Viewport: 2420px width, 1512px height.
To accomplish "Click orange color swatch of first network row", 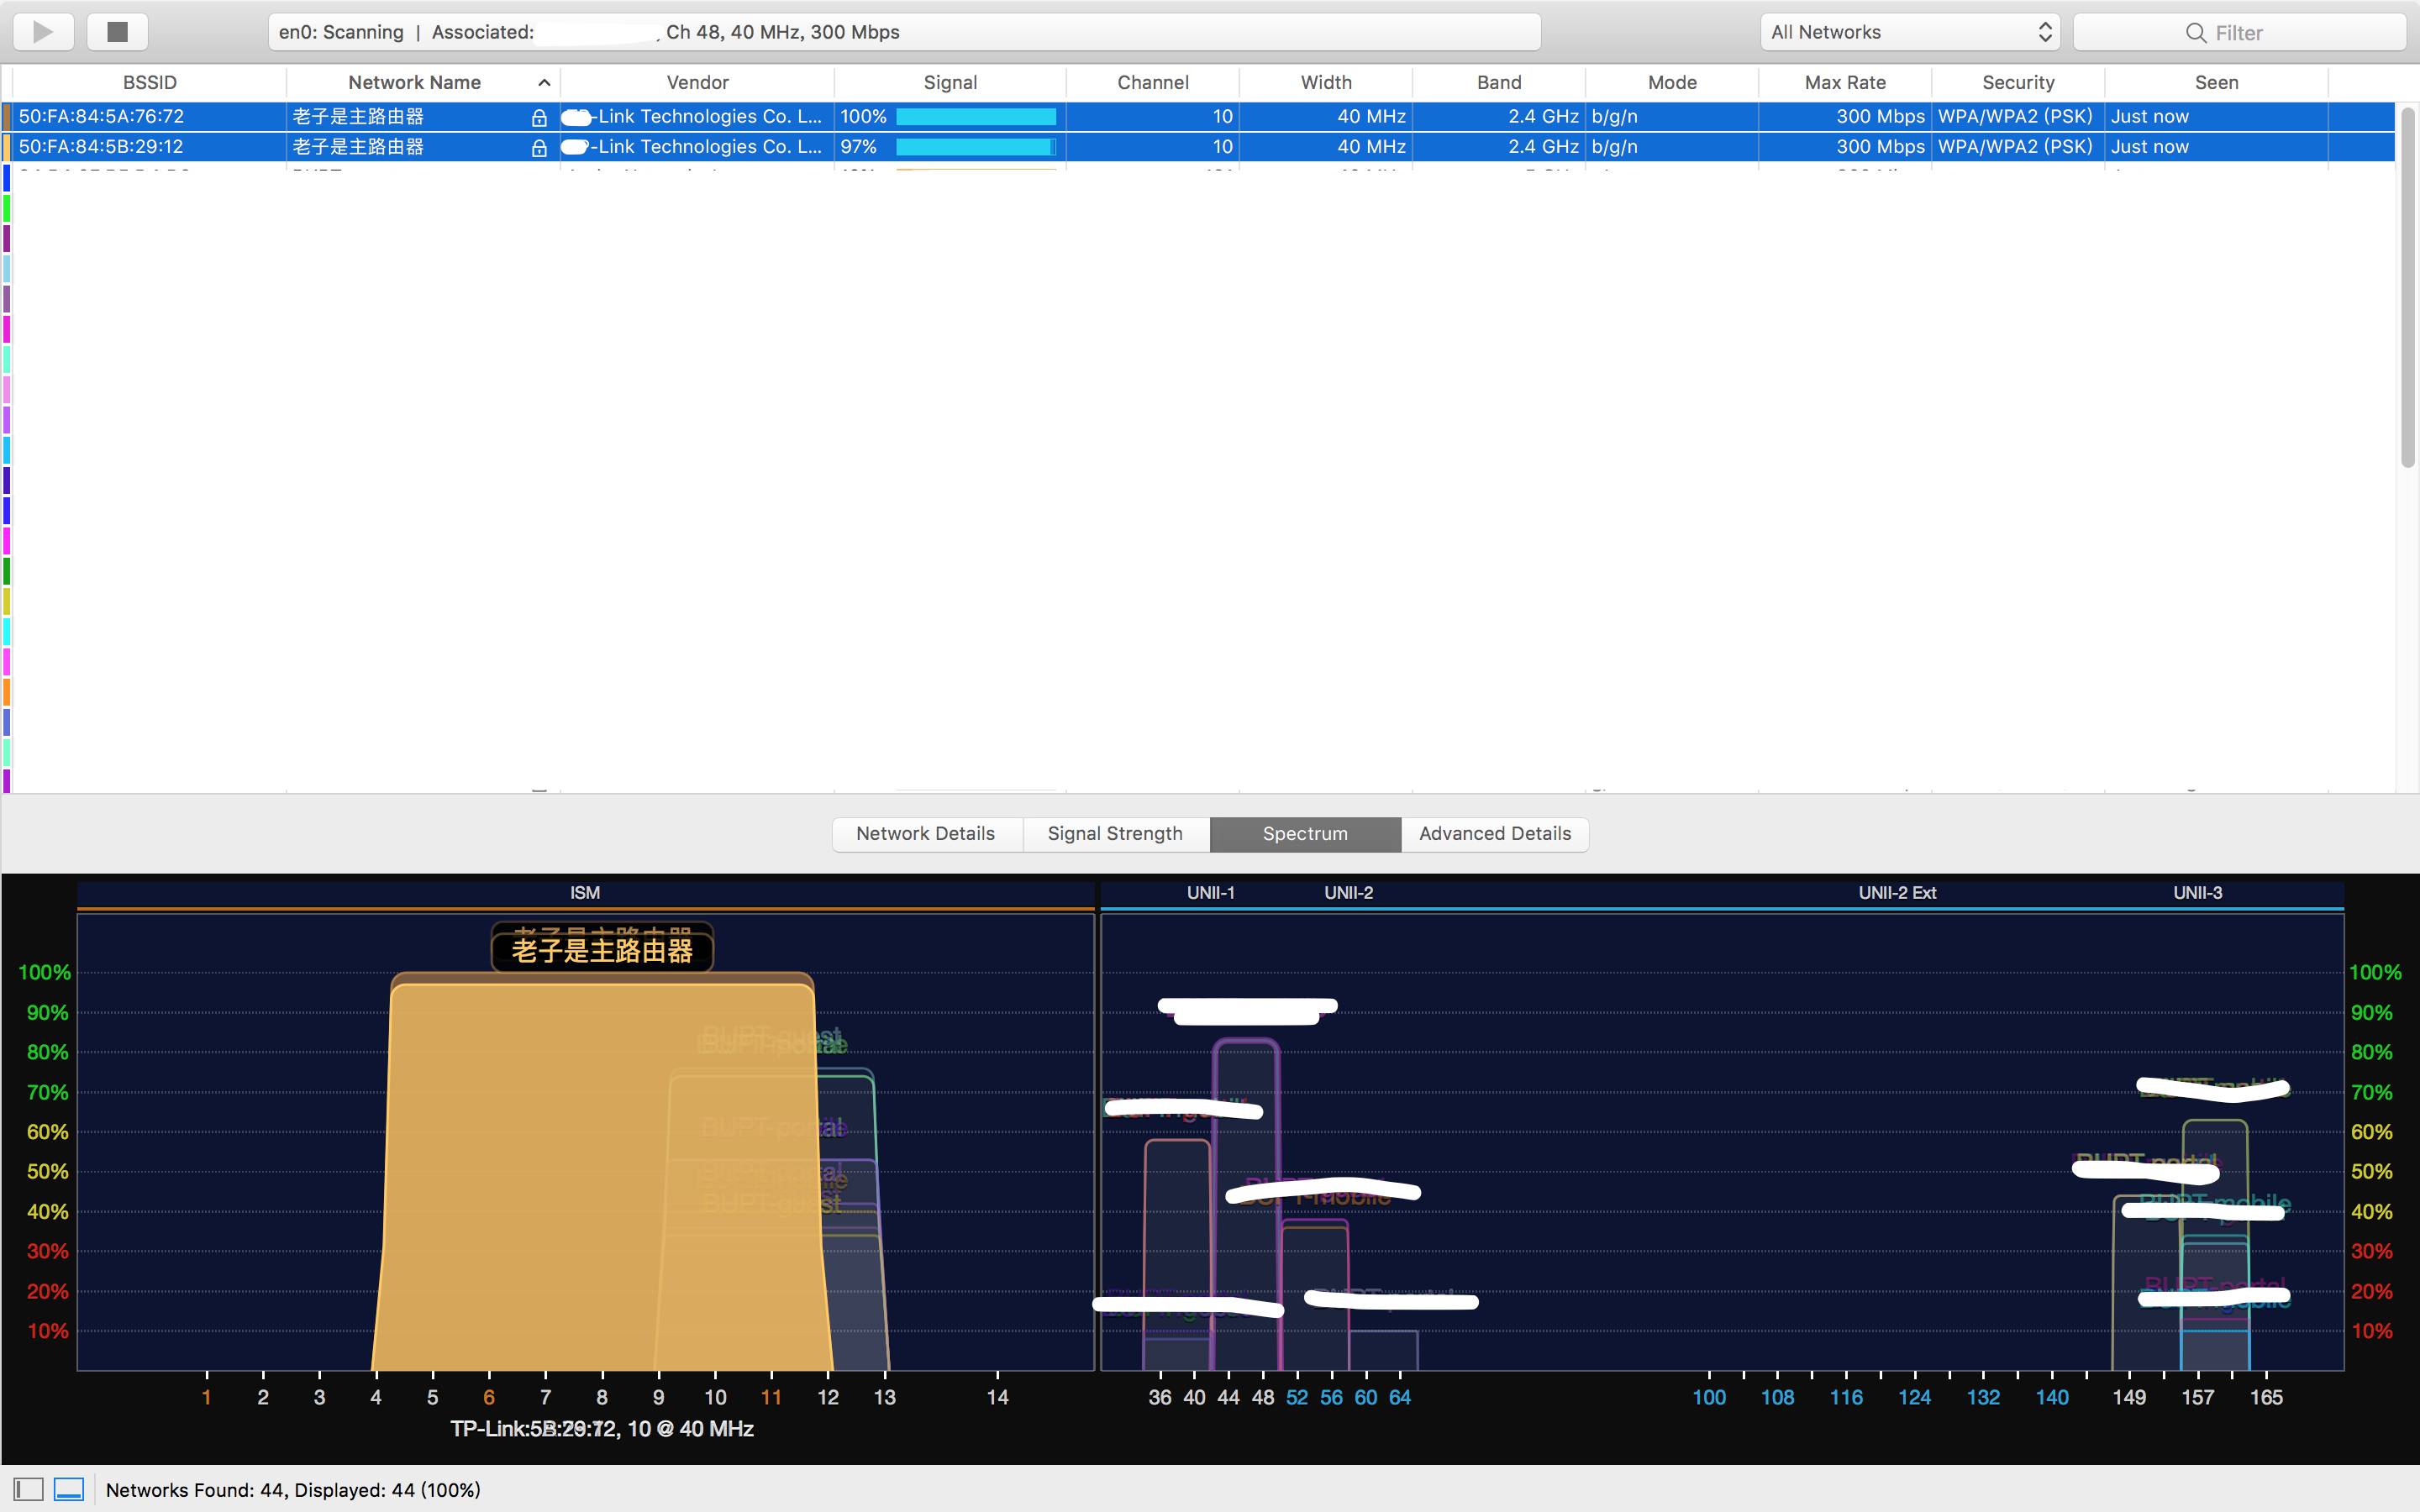I will click(7, 117).
